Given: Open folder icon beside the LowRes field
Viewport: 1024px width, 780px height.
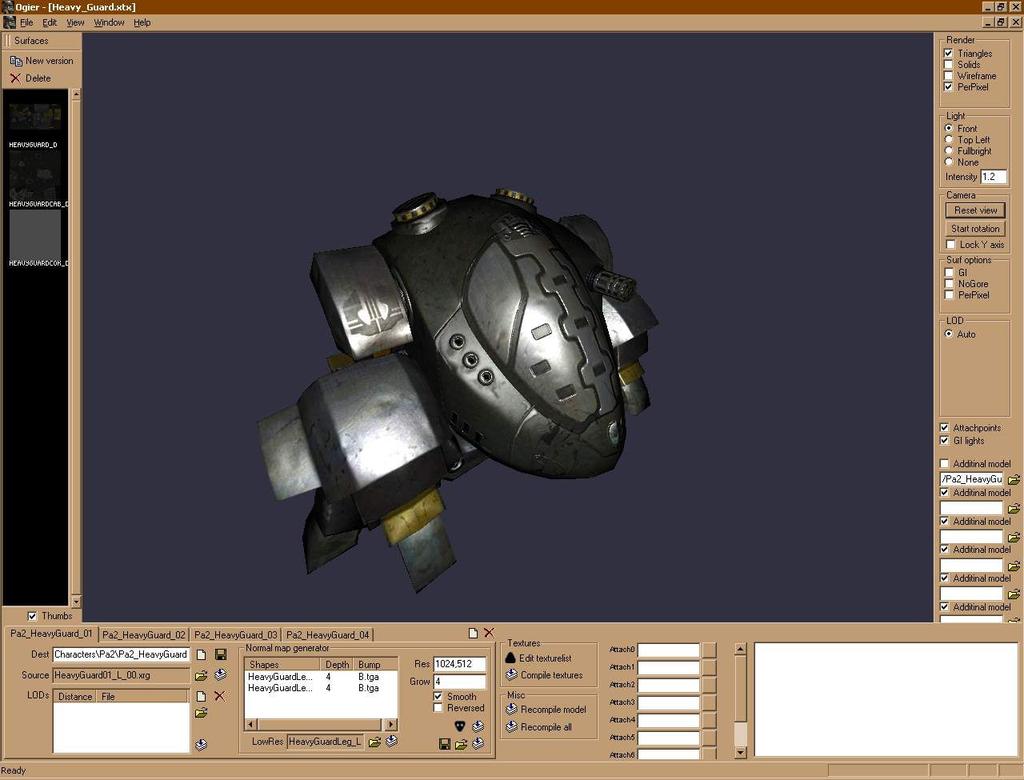Looking at the screenshot, I should coord(374,742).
